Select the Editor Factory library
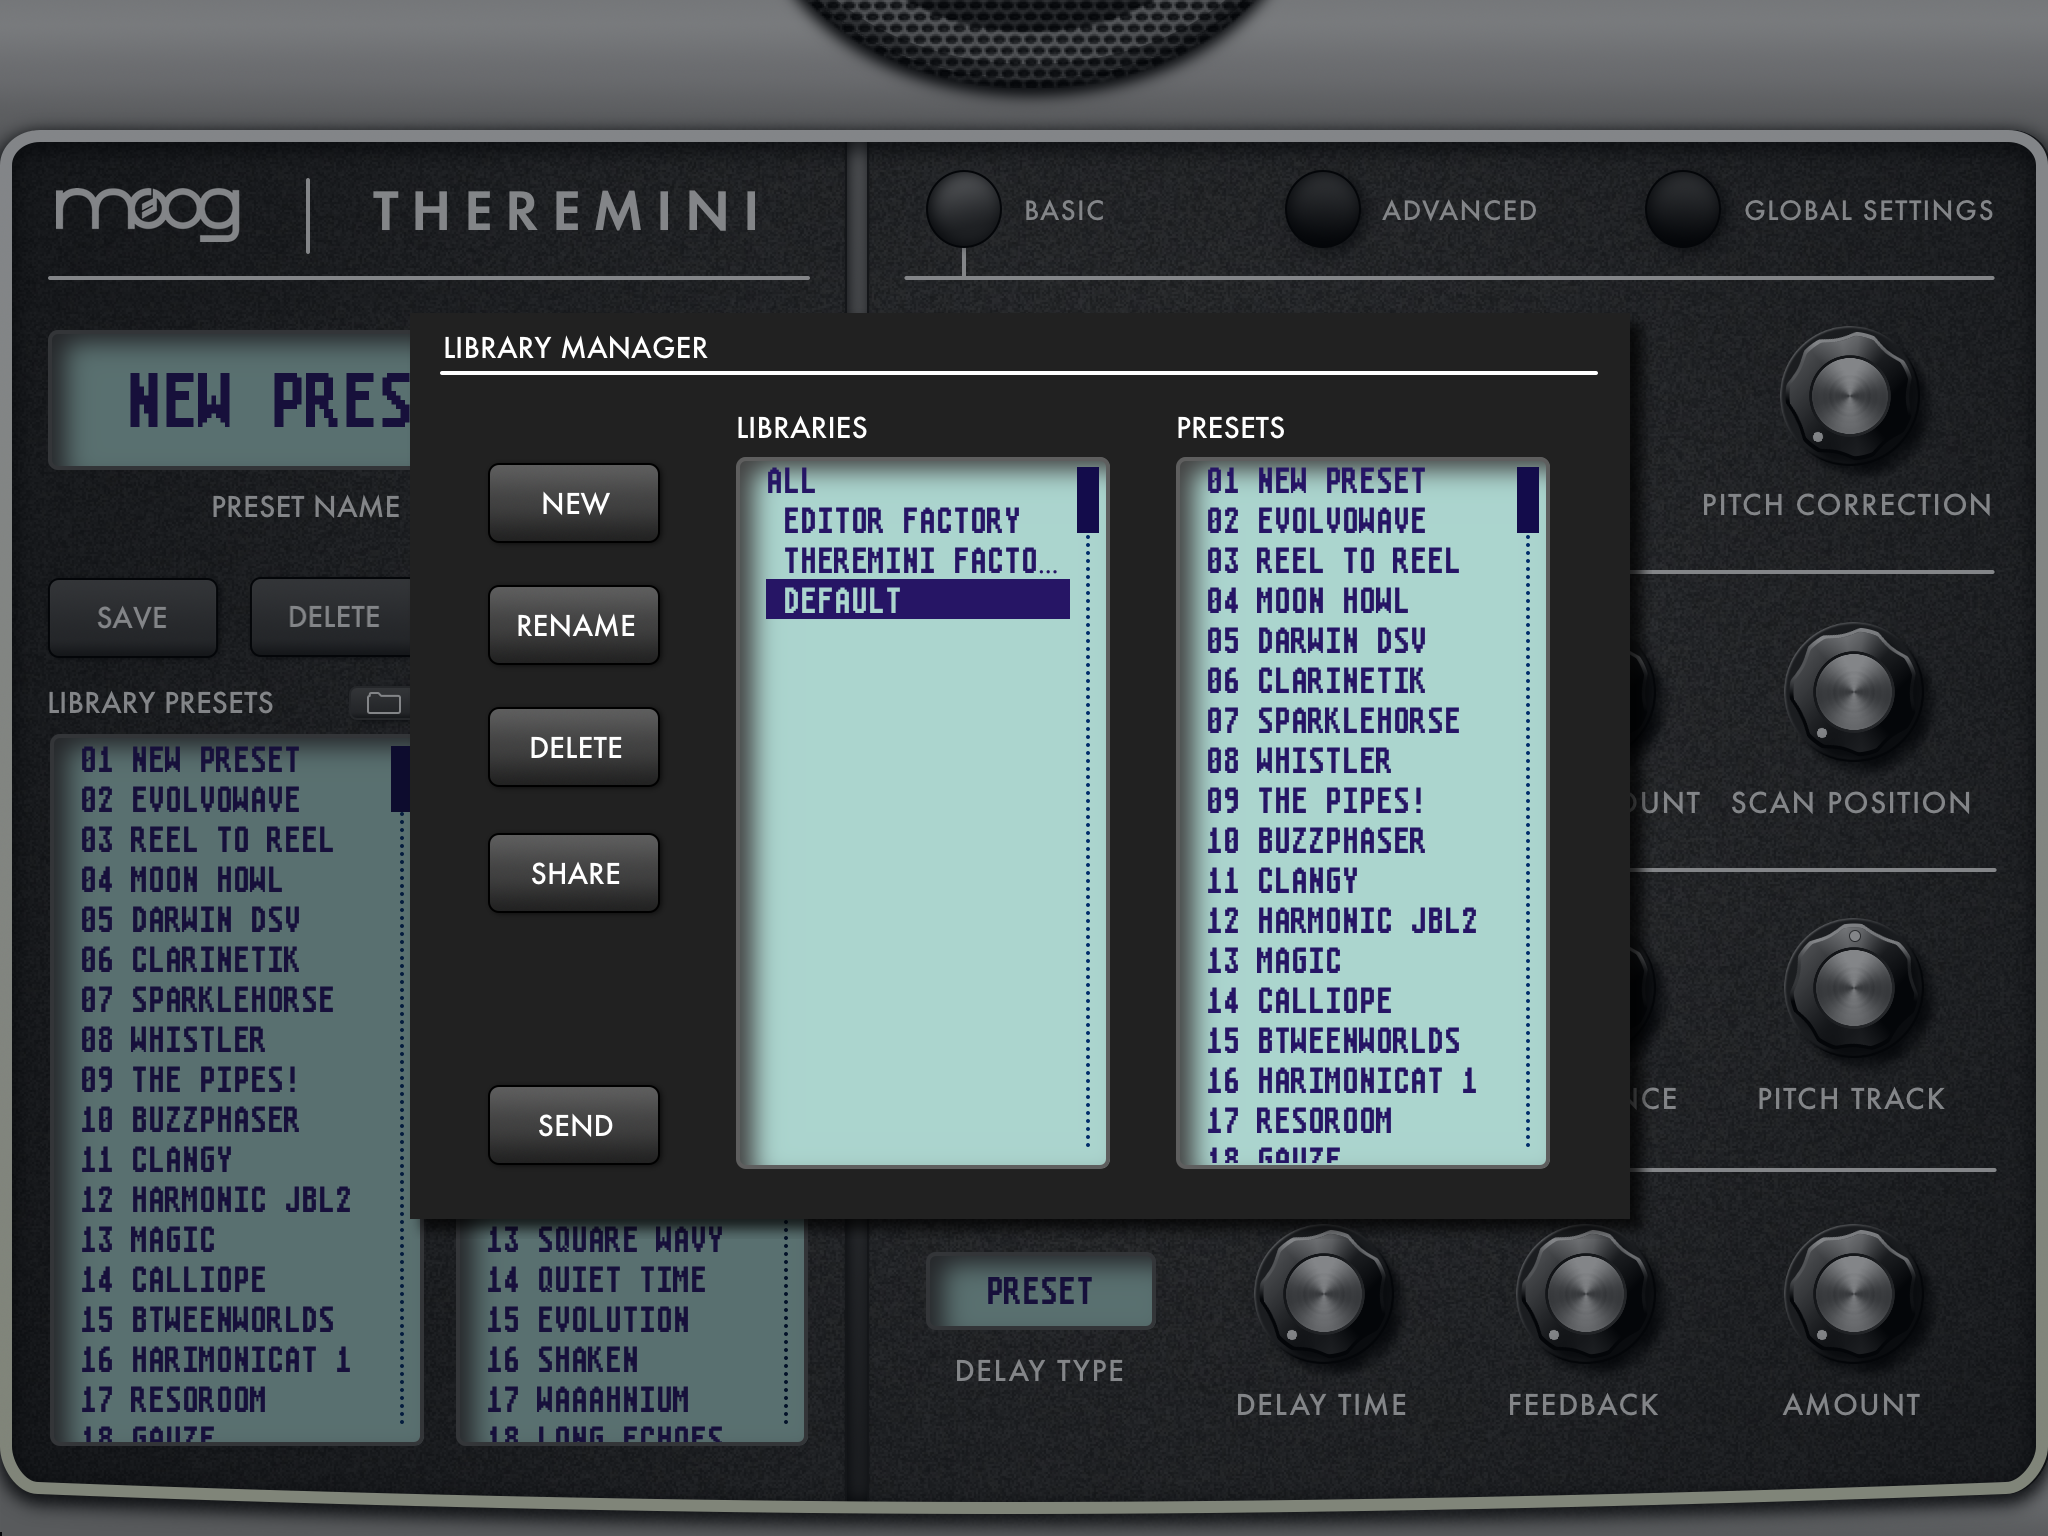2048x1536 pixels. coord(900,521)
